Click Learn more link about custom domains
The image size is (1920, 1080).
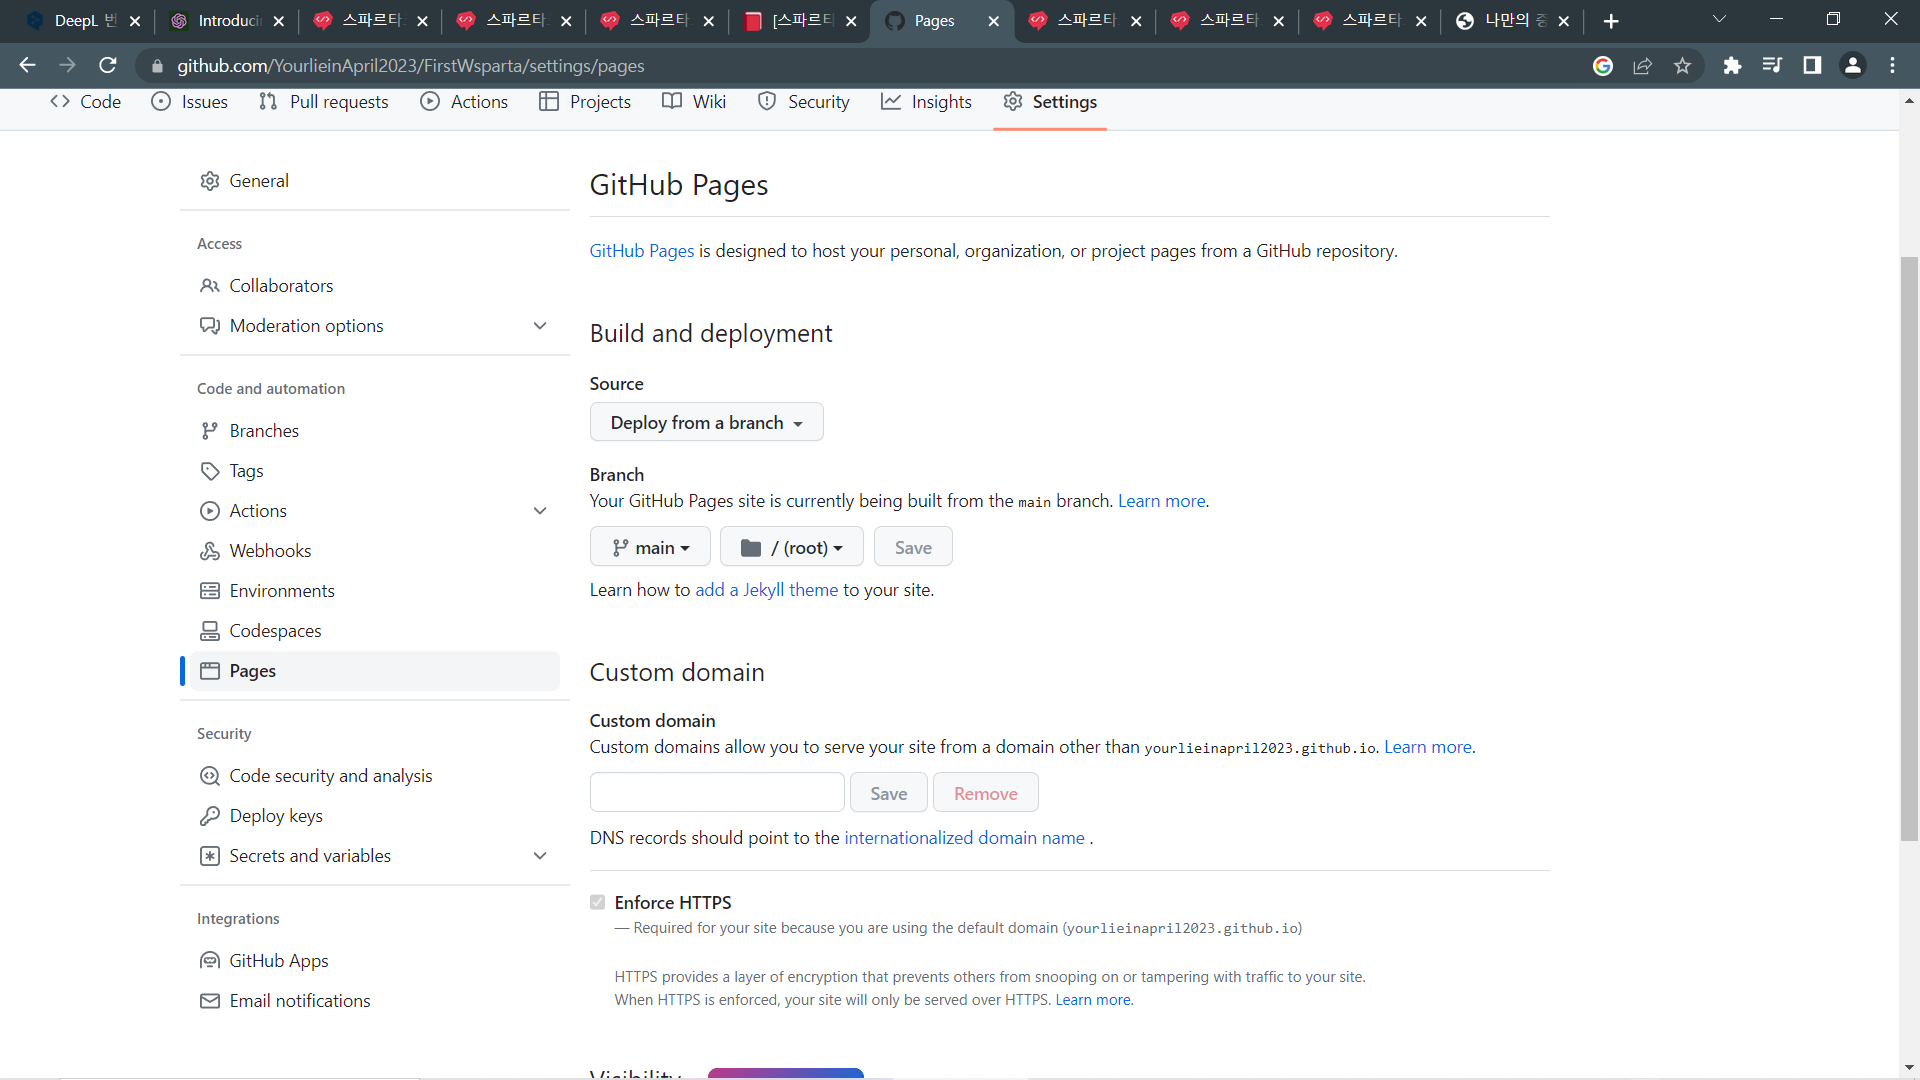(x=1428, y=747)
